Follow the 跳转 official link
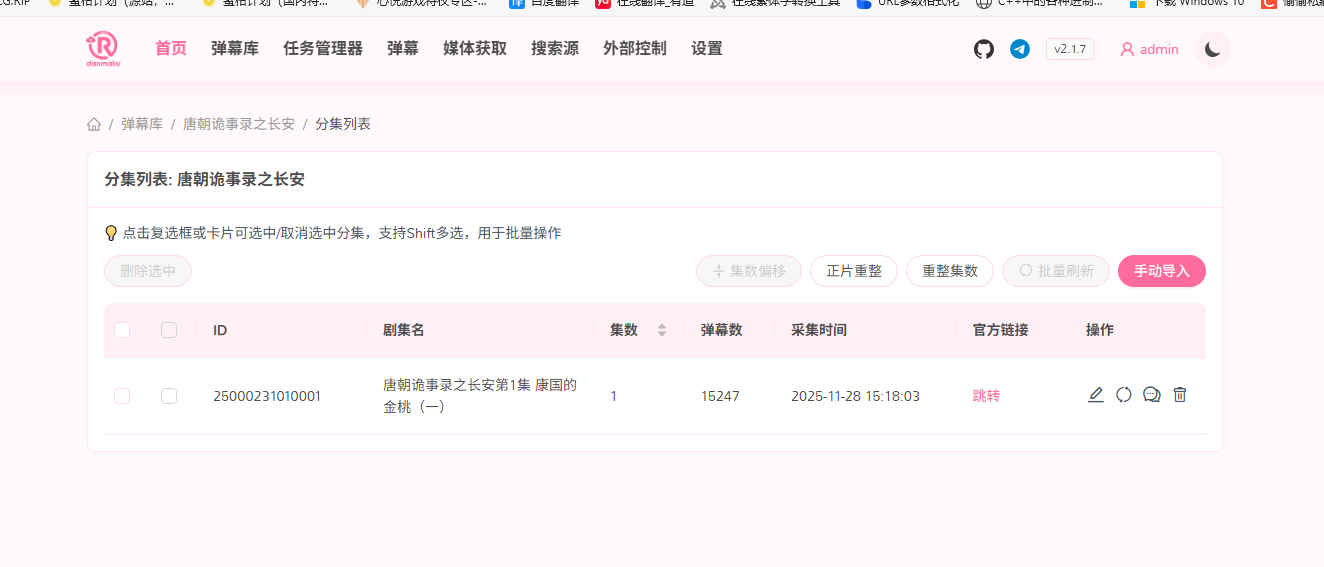 pos(986,396)
